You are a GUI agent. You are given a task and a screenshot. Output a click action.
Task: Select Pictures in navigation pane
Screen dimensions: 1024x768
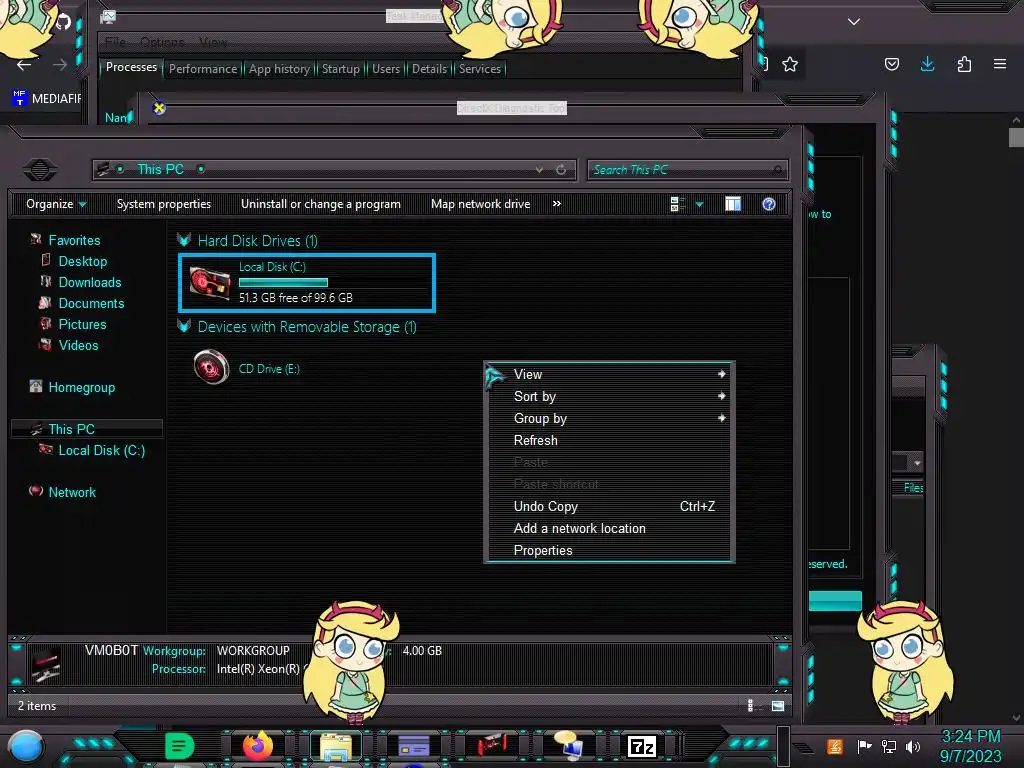point(82,324)
